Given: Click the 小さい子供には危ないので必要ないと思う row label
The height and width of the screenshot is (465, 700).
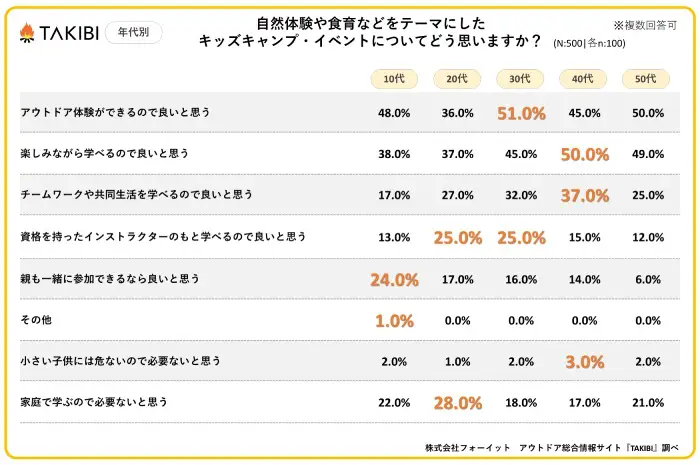Looking at the screenshot, I should click(x=121, y=361).
